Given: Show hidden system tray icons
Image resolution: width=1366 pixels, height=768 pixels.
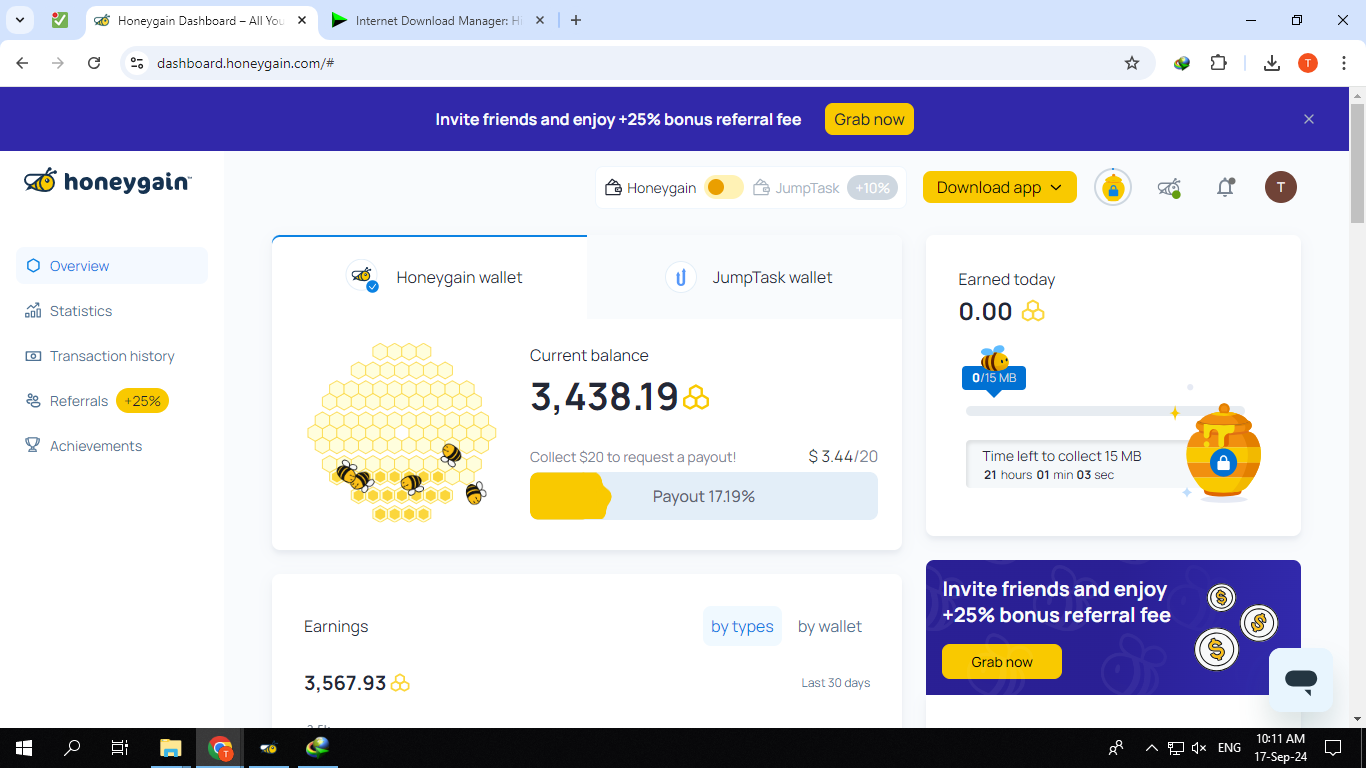Looking at the screenshot, I should point(1151,748).
